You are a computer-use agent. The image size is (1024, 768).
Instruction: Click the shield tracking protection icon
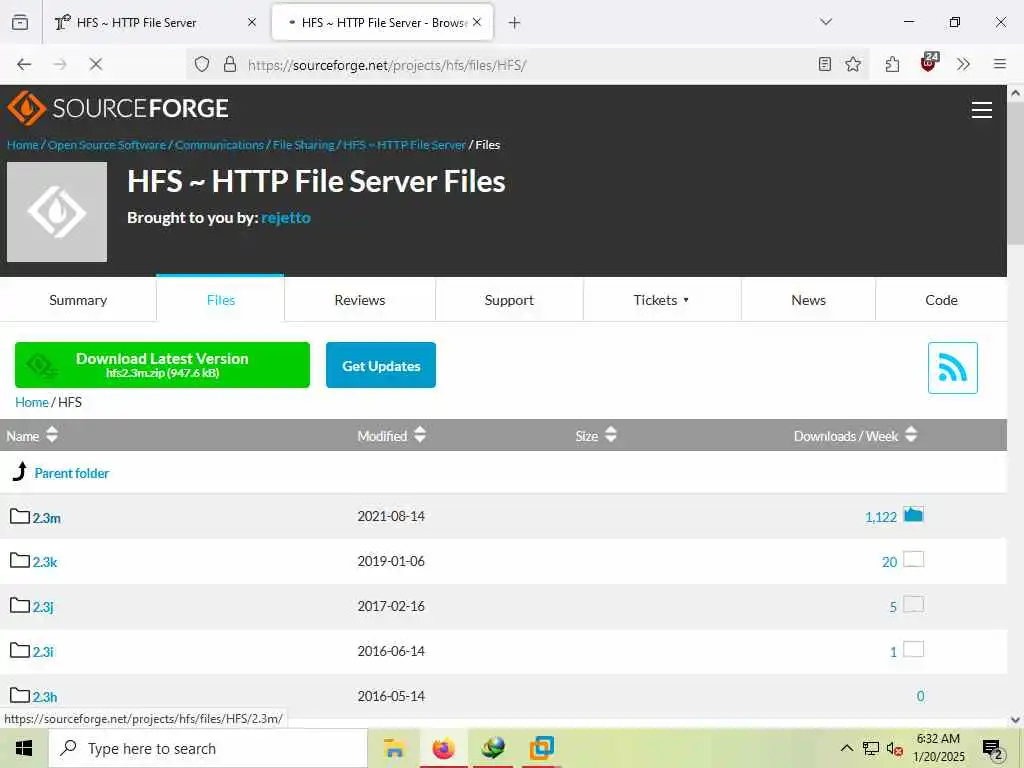202,64
